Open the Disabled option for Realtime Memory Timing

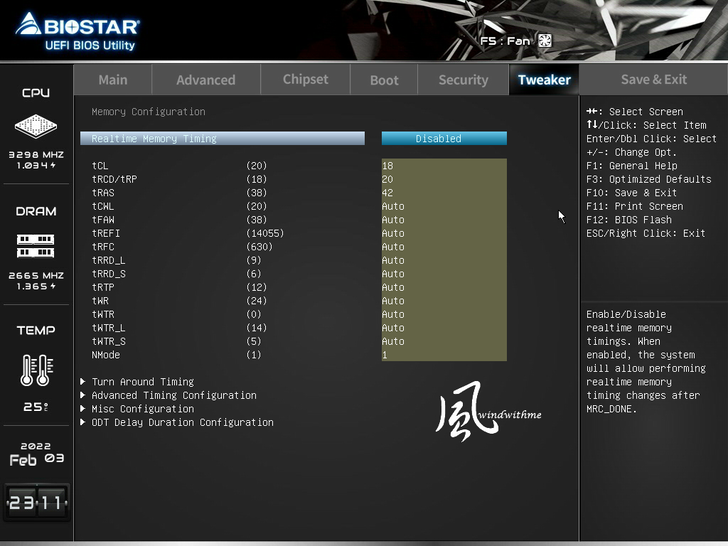point(444,138)
